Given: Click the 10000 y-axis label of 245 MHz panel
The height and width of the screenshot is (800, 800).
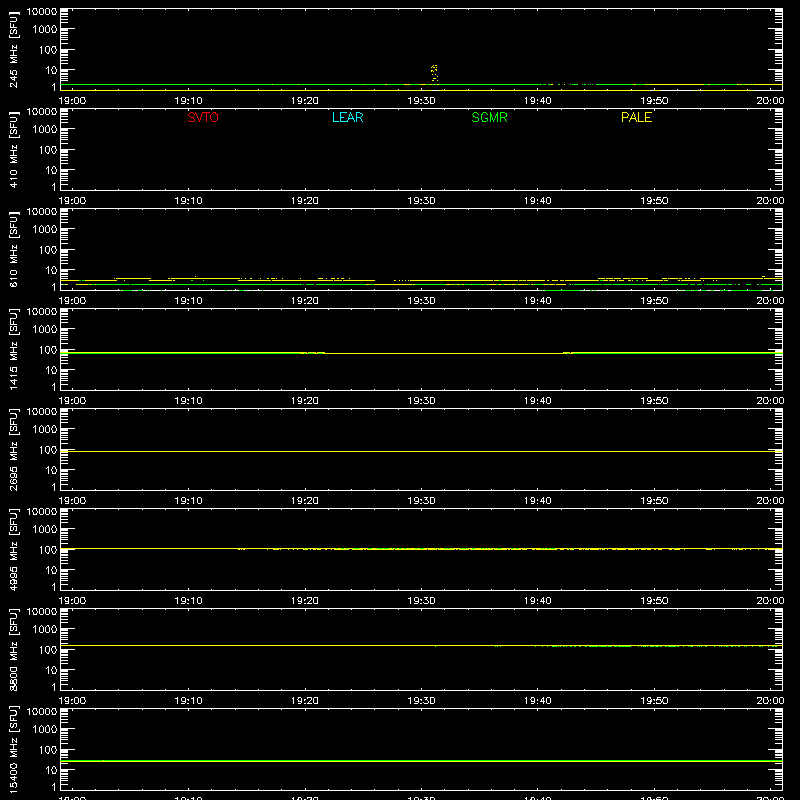Looking at the screenshot, I should [x=42, y=12].
